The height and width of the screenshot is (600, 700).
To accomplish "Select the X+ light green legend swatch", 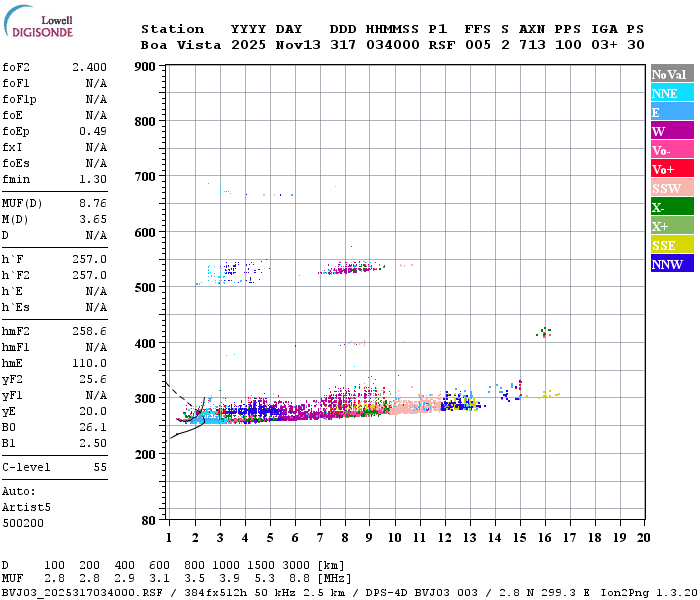I will point(672,226).
